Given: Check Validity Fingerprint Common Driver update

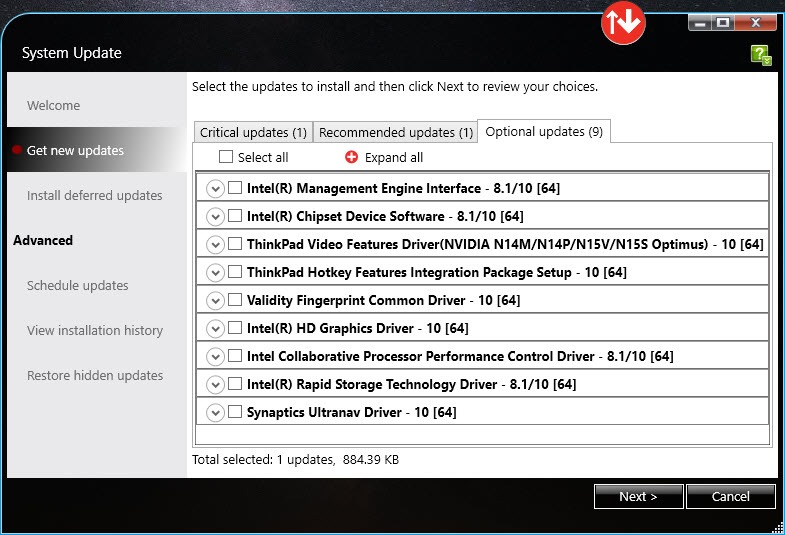Looking at the screenshot, I should [235, 300].
